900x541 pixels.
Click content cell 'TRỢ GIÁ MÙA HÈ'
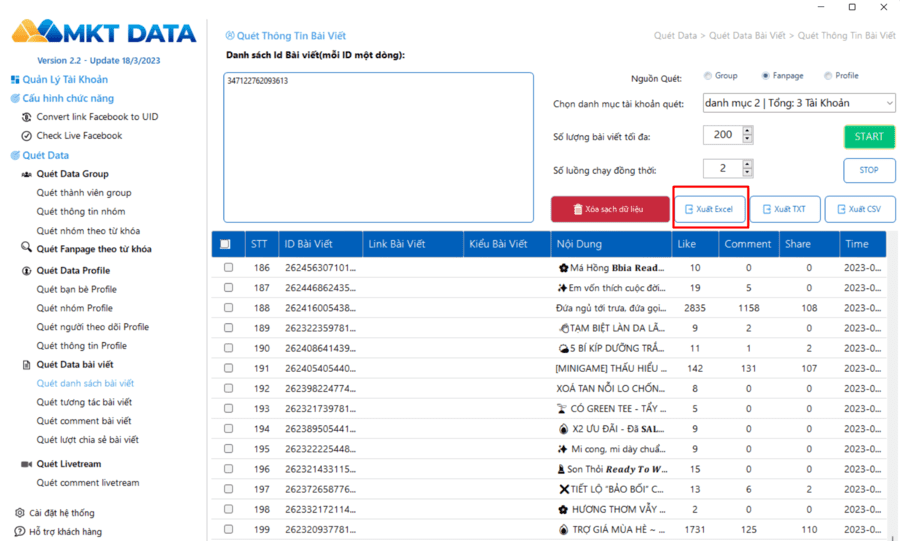[x=611, y=529]
